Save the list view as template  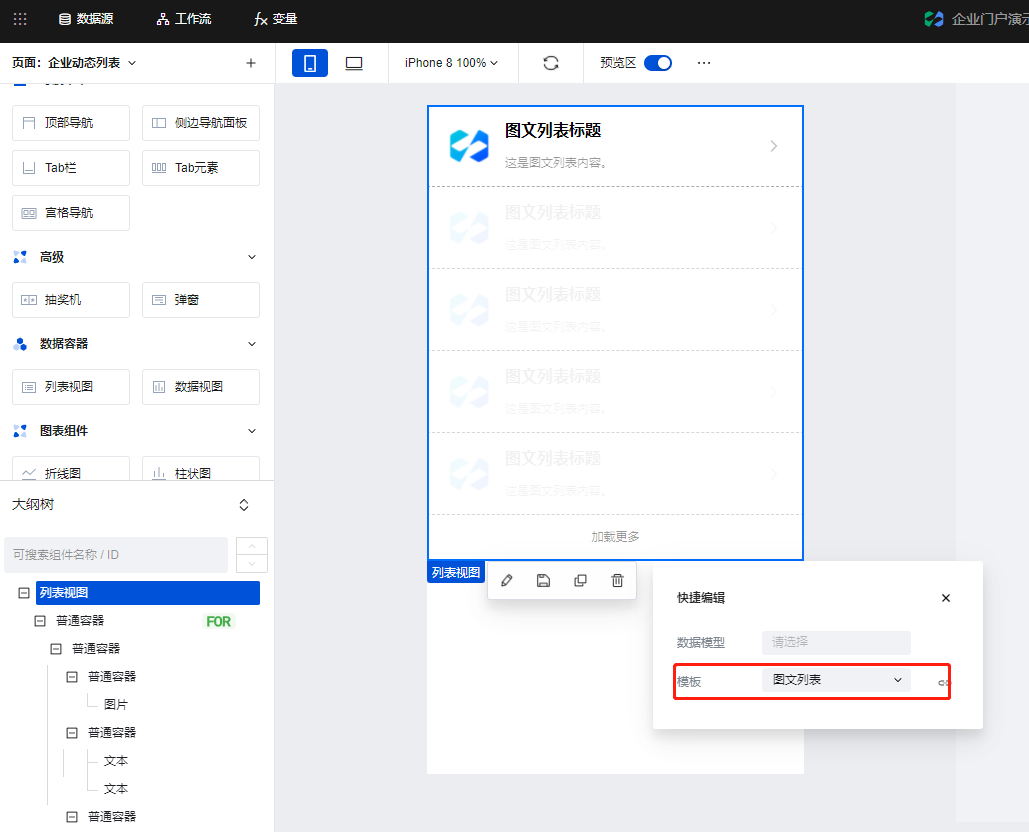point(543,581)
